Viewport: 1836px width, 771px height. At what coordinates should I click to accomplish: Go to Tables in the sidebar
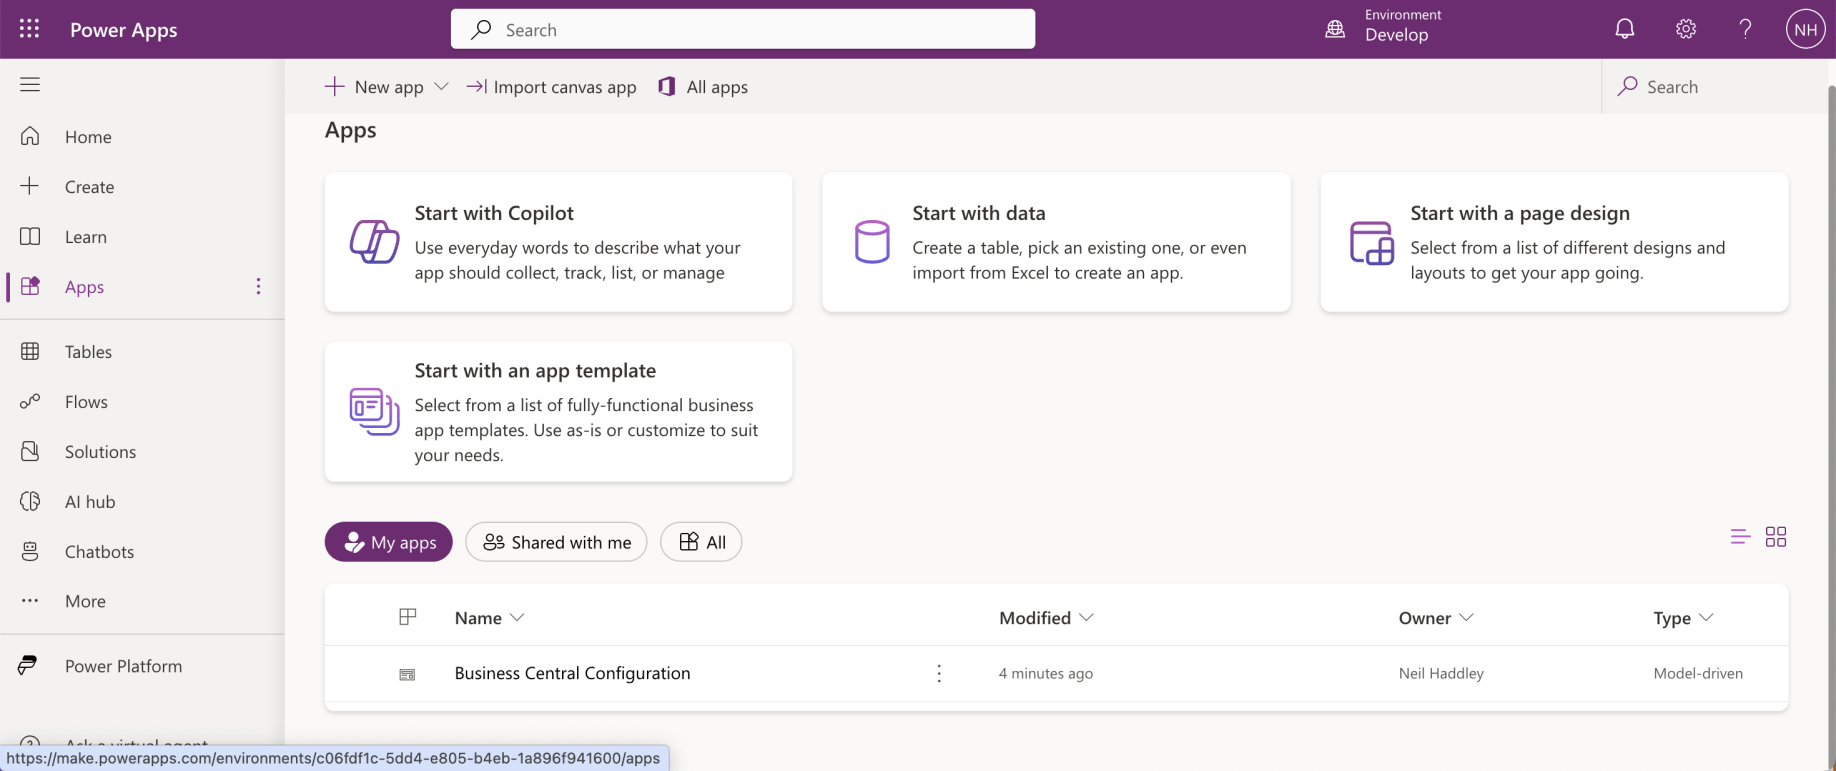[88, 352]
